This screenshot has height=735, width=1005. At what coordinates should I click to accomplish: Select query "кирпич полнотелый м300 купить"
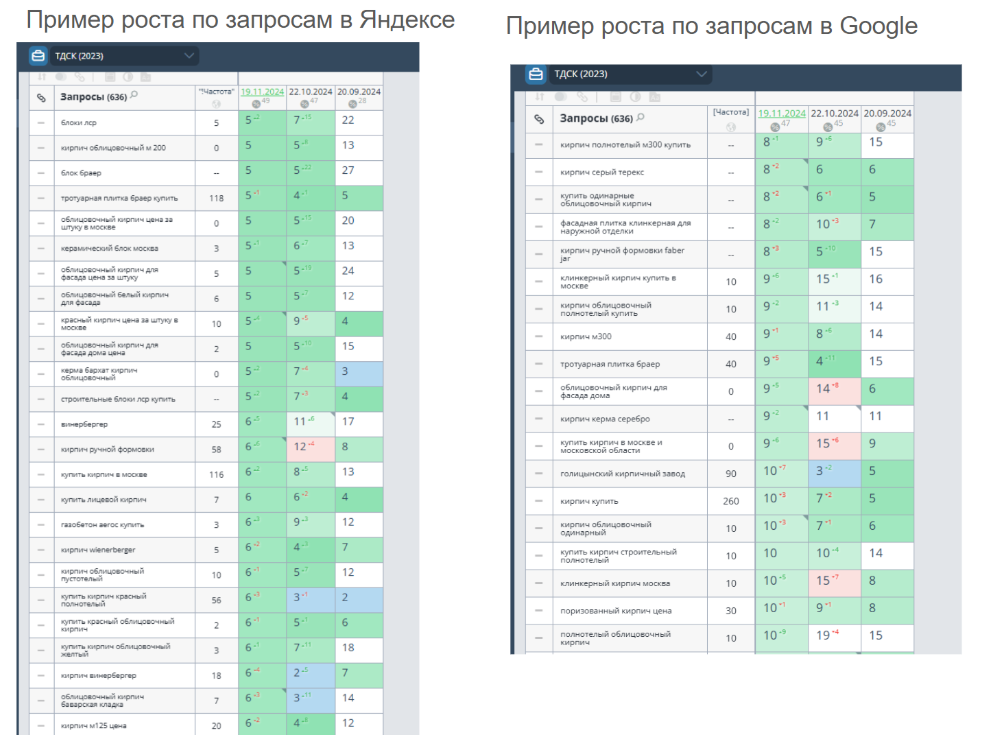(625, 145)
